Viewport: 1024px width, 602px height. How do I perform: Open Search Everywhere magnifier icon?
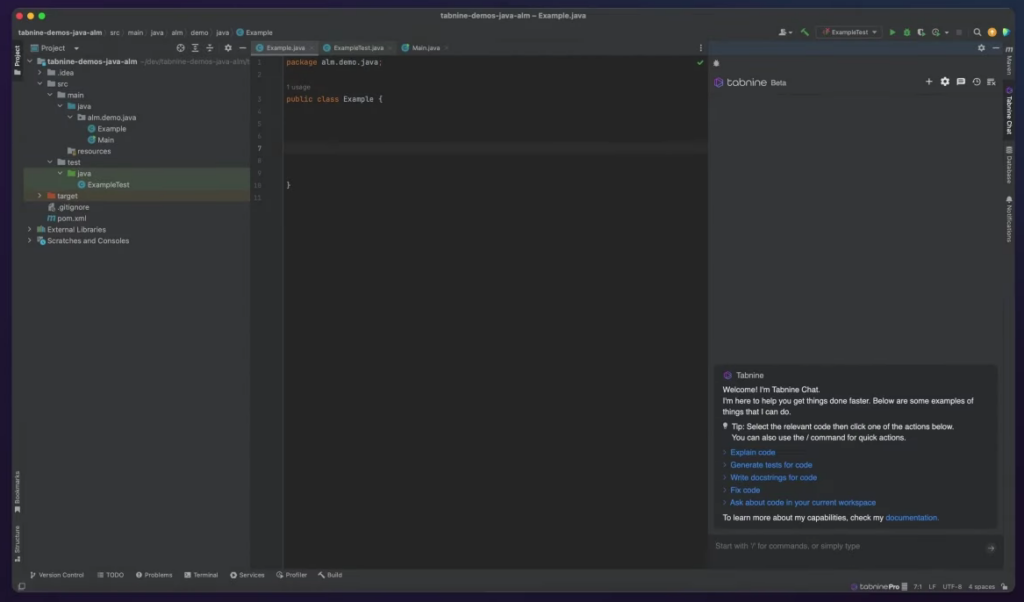977,32
